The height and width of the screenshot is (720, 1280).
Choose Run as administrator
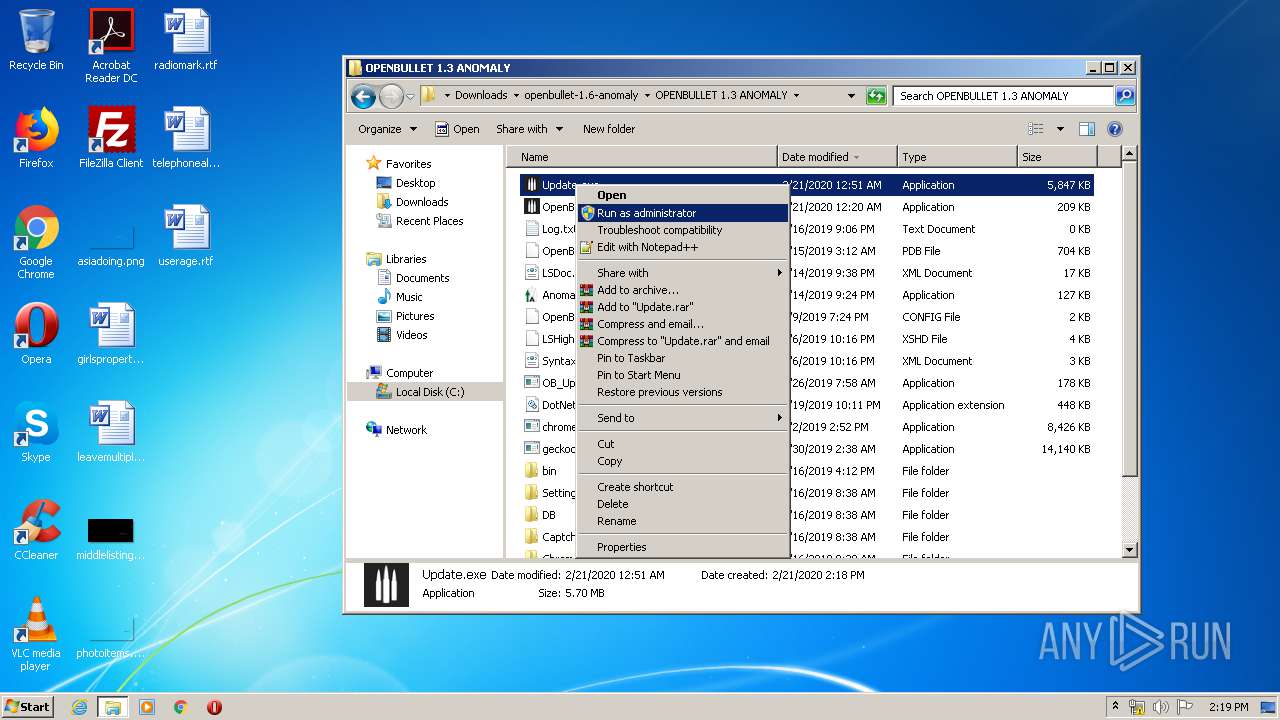click(684, 213)
